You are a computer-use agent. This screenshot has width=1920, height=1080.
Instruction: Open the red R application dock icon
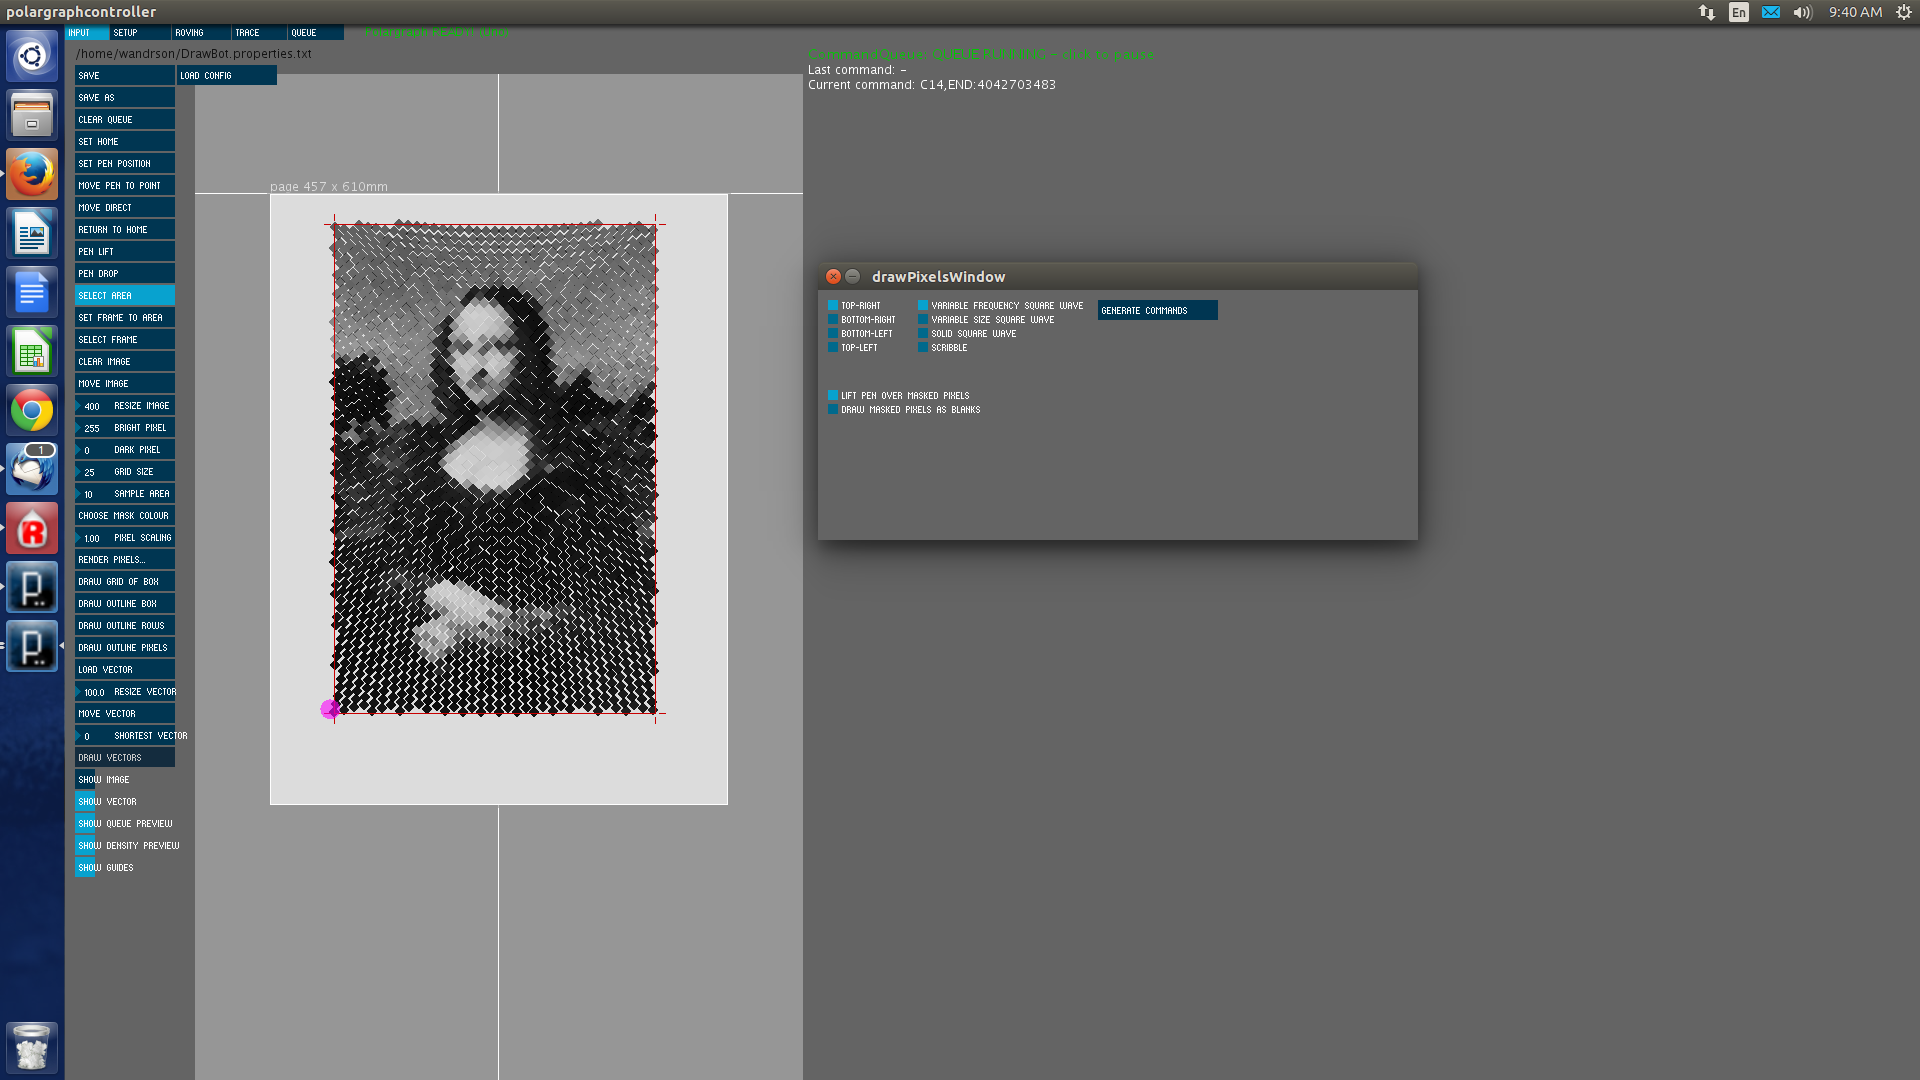click(32, 528)
